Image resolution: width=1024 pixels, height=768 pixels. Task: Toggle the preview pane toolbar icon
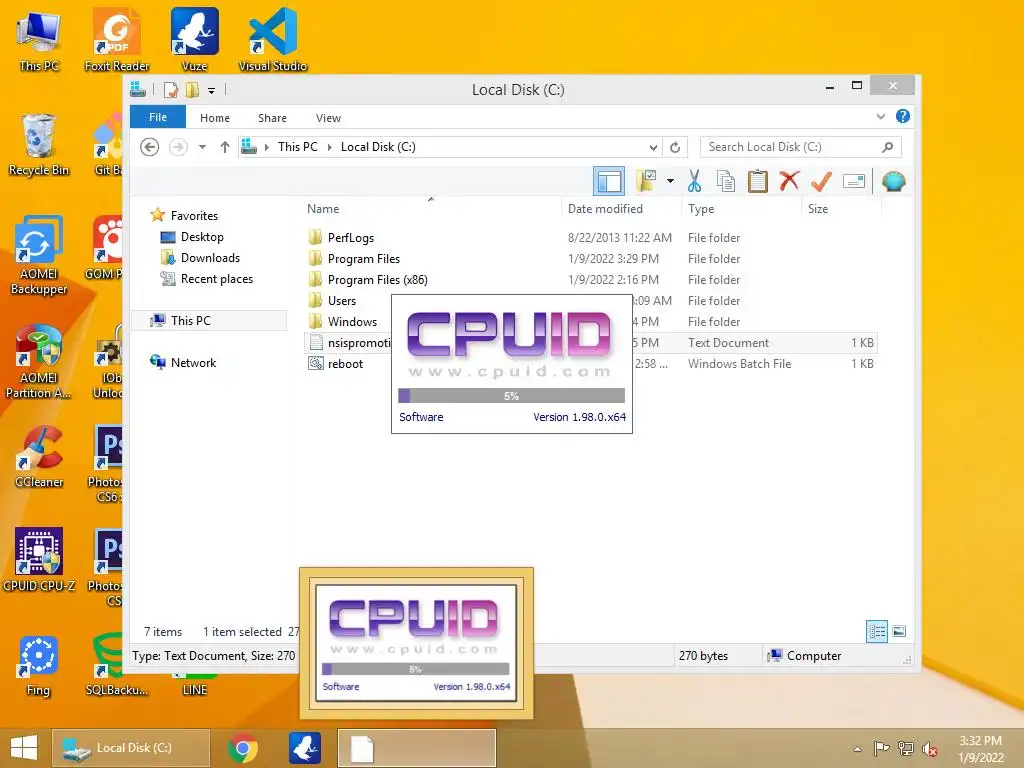609,181
